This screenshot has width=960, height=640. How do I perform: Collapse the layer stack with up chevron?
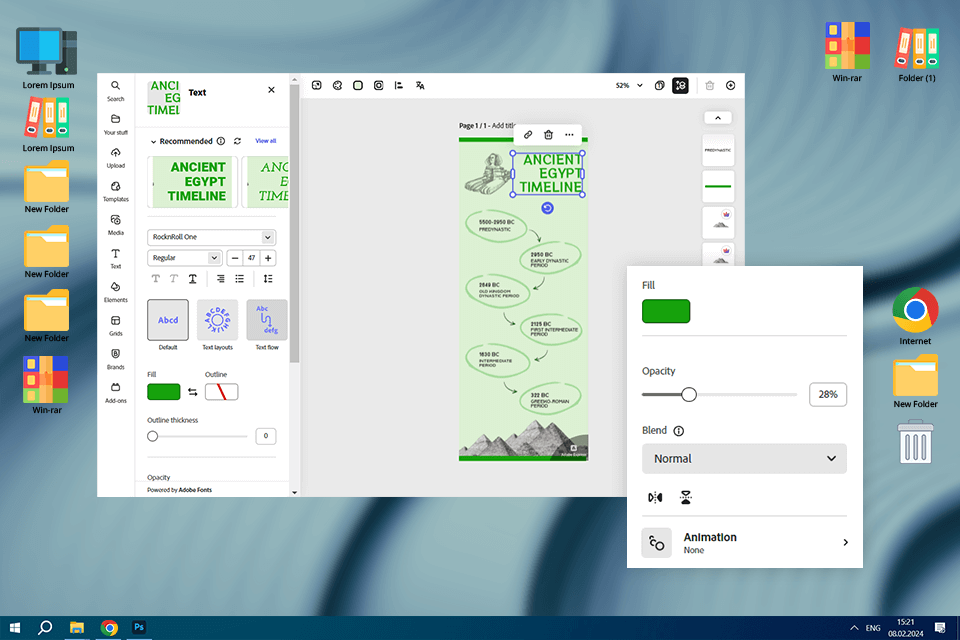(x=718, y=118)
